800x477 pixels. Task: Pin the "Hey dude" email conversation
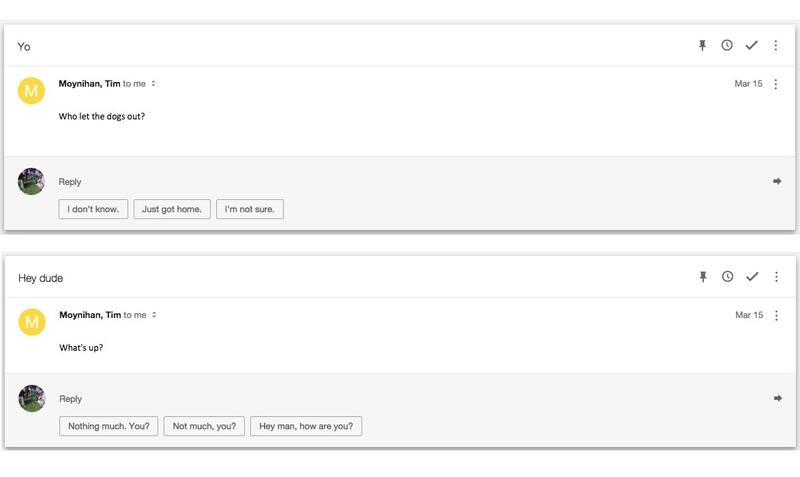click(x=702, y=277)
